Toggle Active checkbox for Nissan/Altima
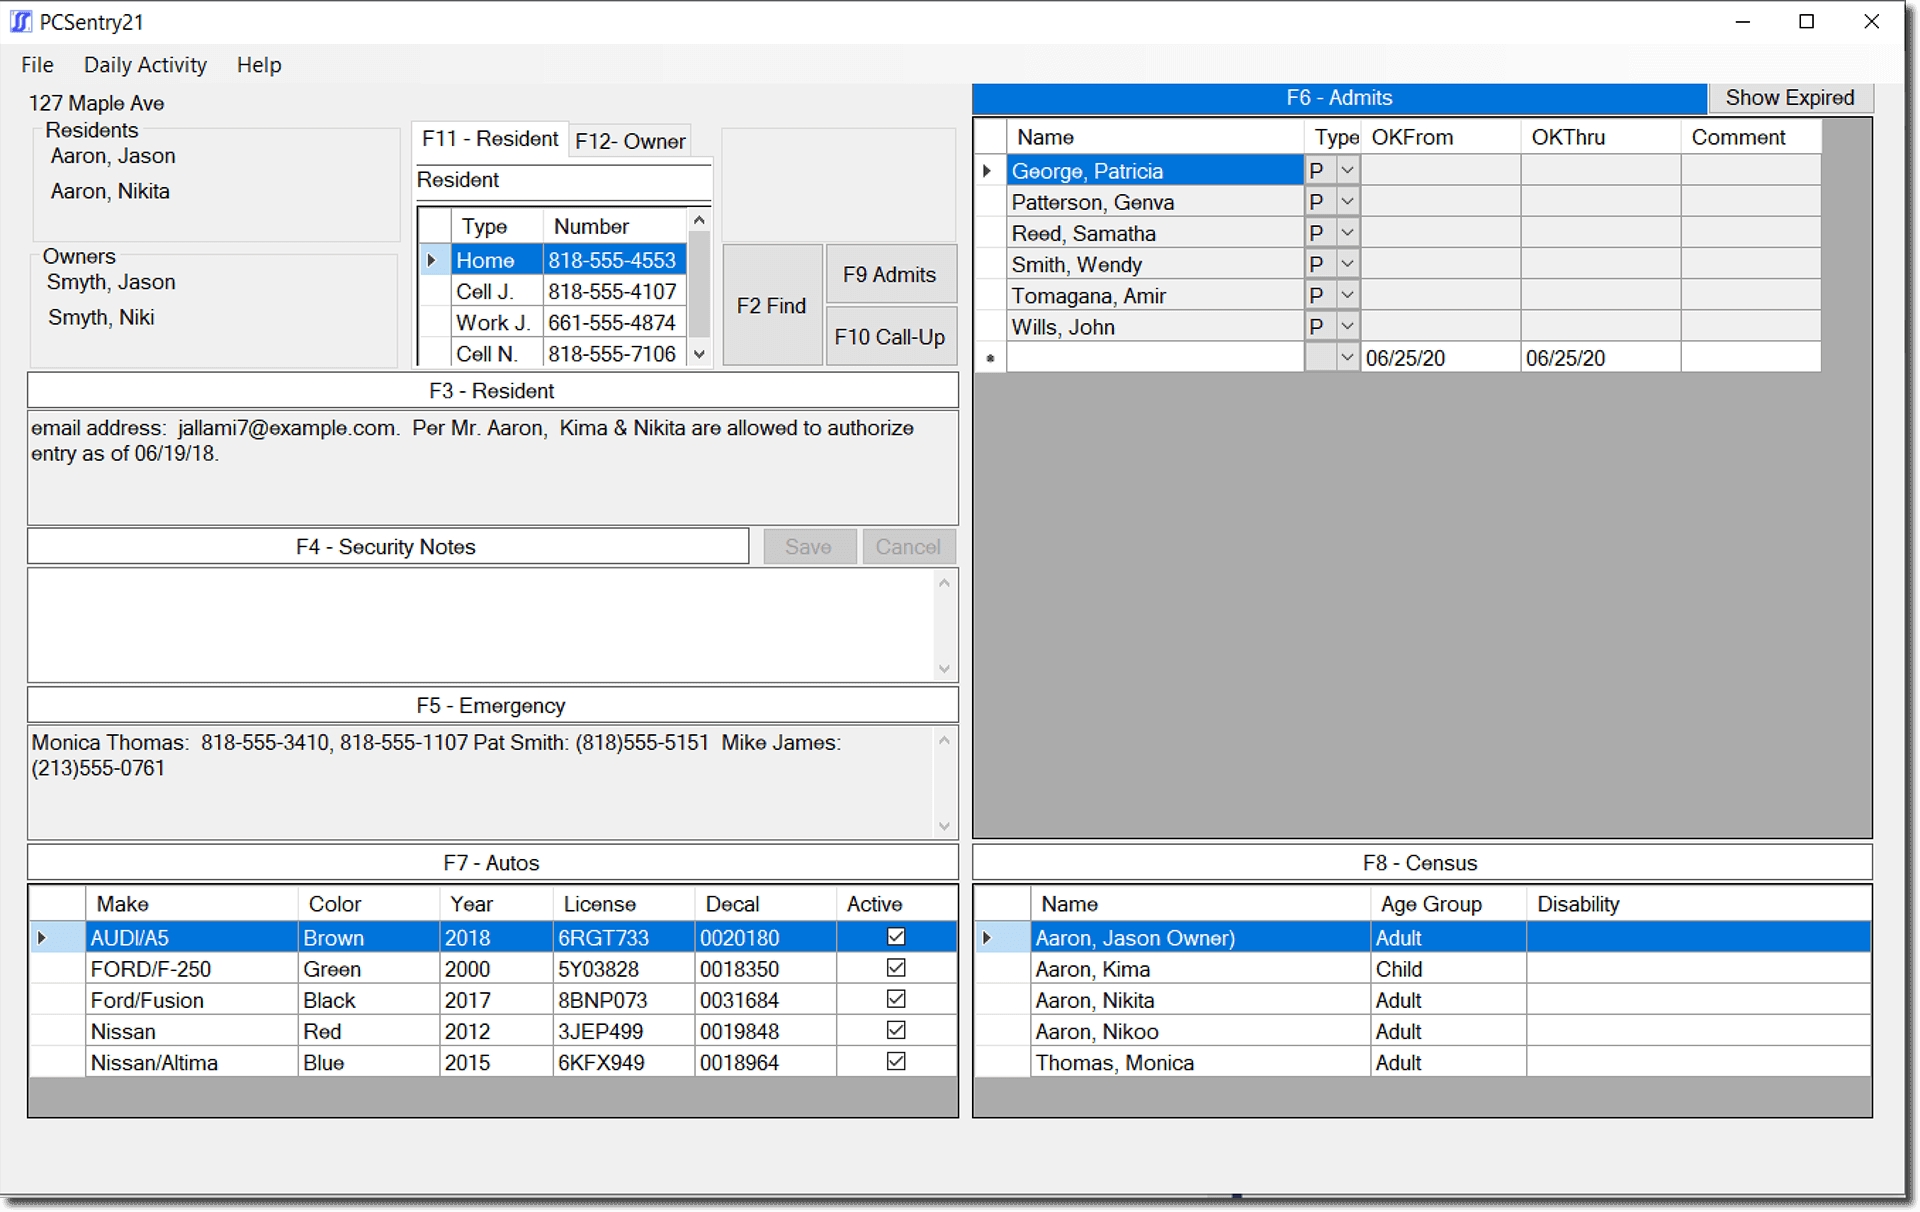 pos(896,1061)
